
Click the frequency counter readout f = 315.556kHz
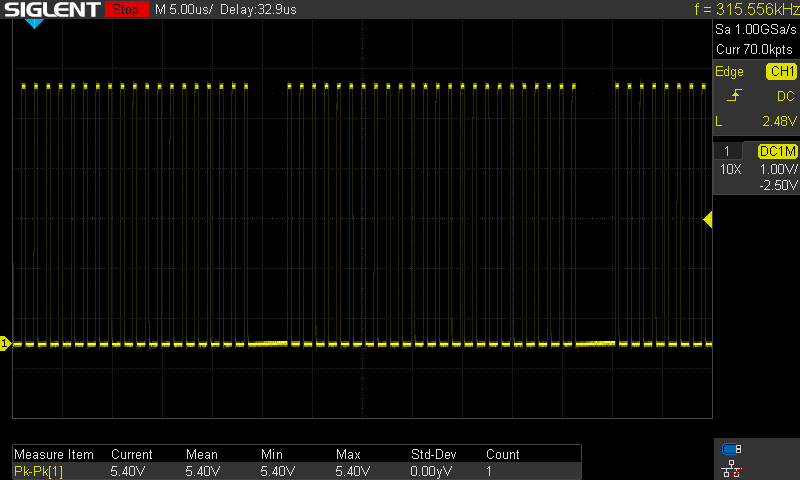(746, 9)
